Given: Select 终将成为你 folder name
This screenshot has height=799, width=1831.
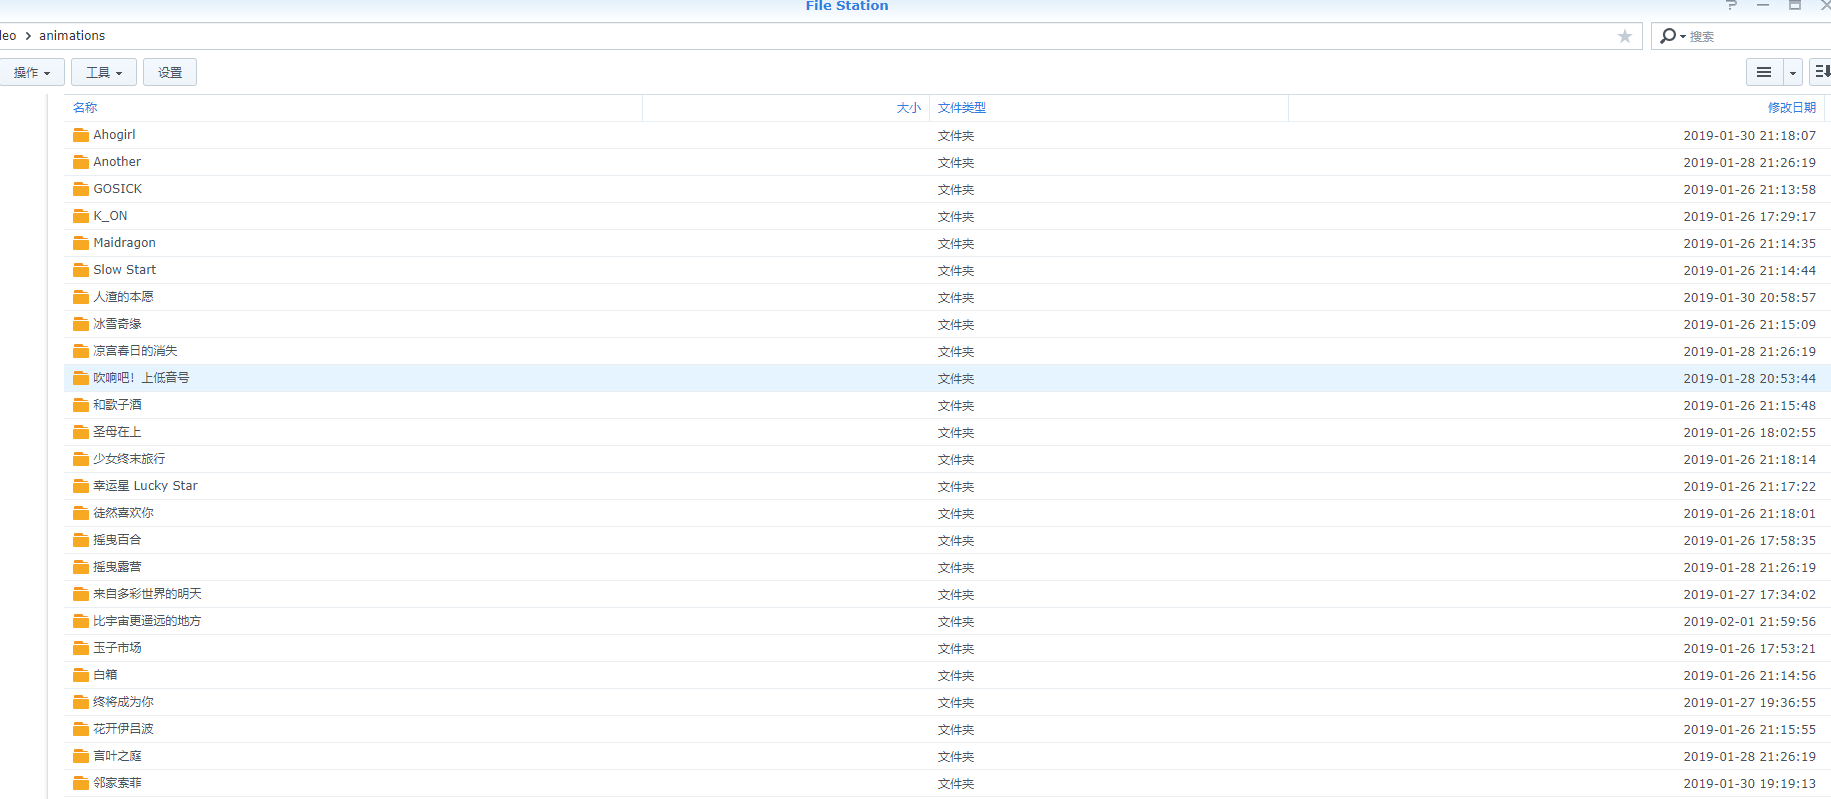Looking at the screenshot, I should [123, 702].
